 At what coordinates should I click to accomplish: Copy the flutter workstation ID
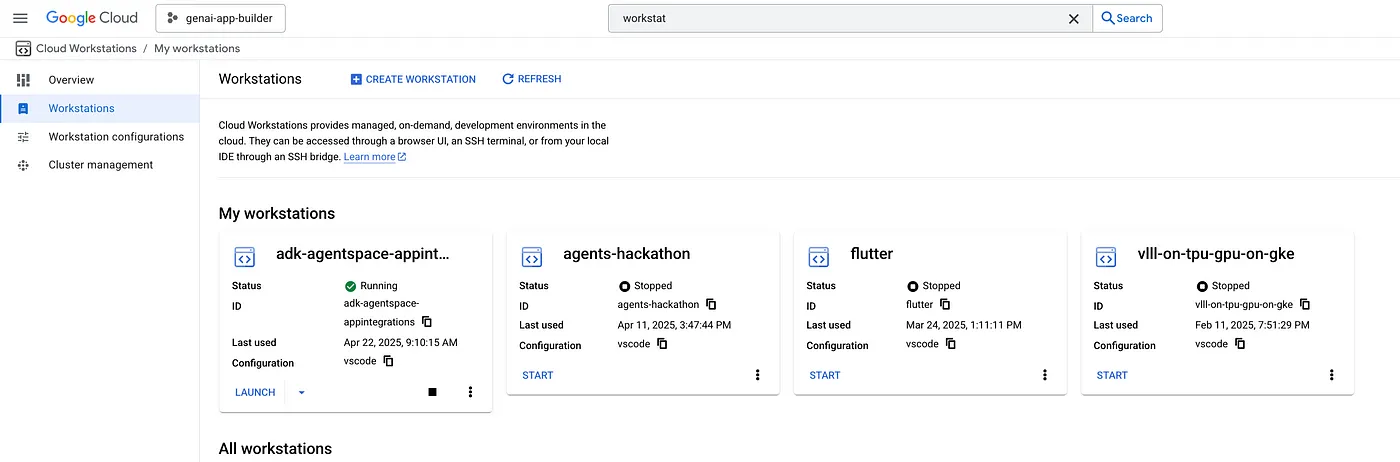944,304
